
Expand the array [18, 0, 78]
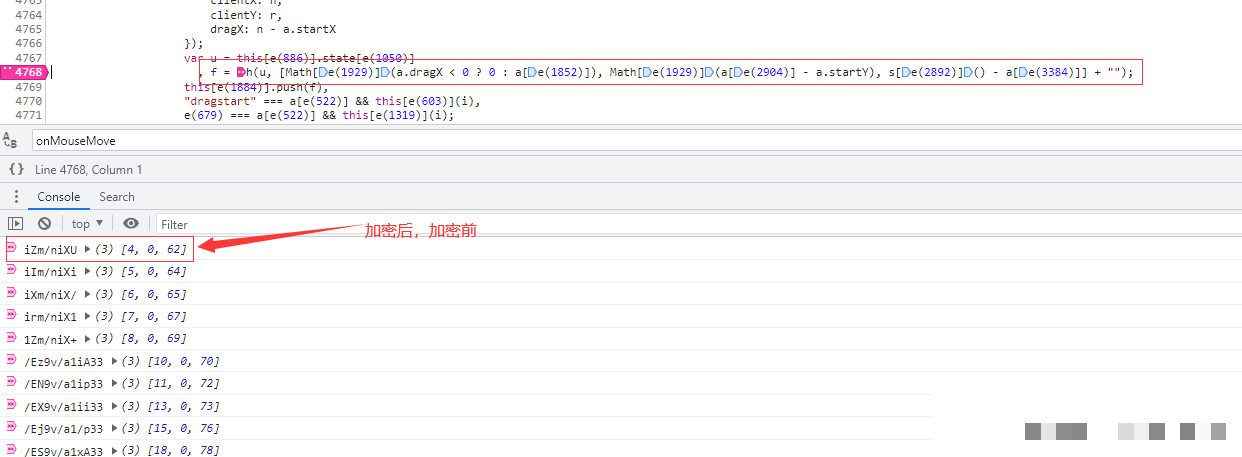click(x=114, y=451)
